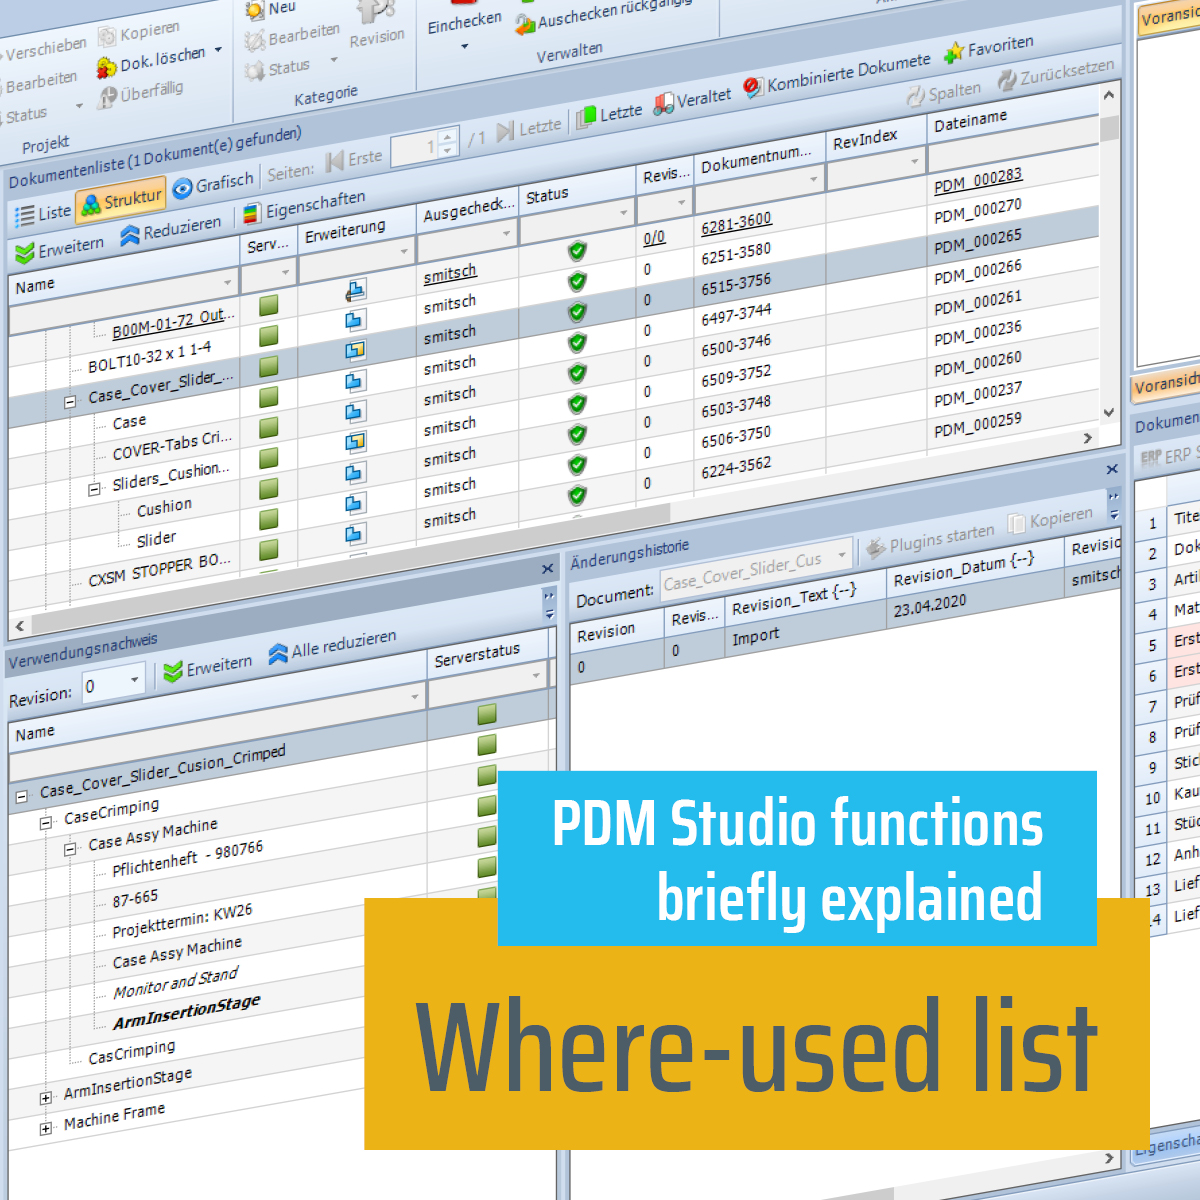This screenshot has width=1200, height=1200.
Task: Click the assembly file icon in Sliders_Cushion row
Action: (354, 441)
